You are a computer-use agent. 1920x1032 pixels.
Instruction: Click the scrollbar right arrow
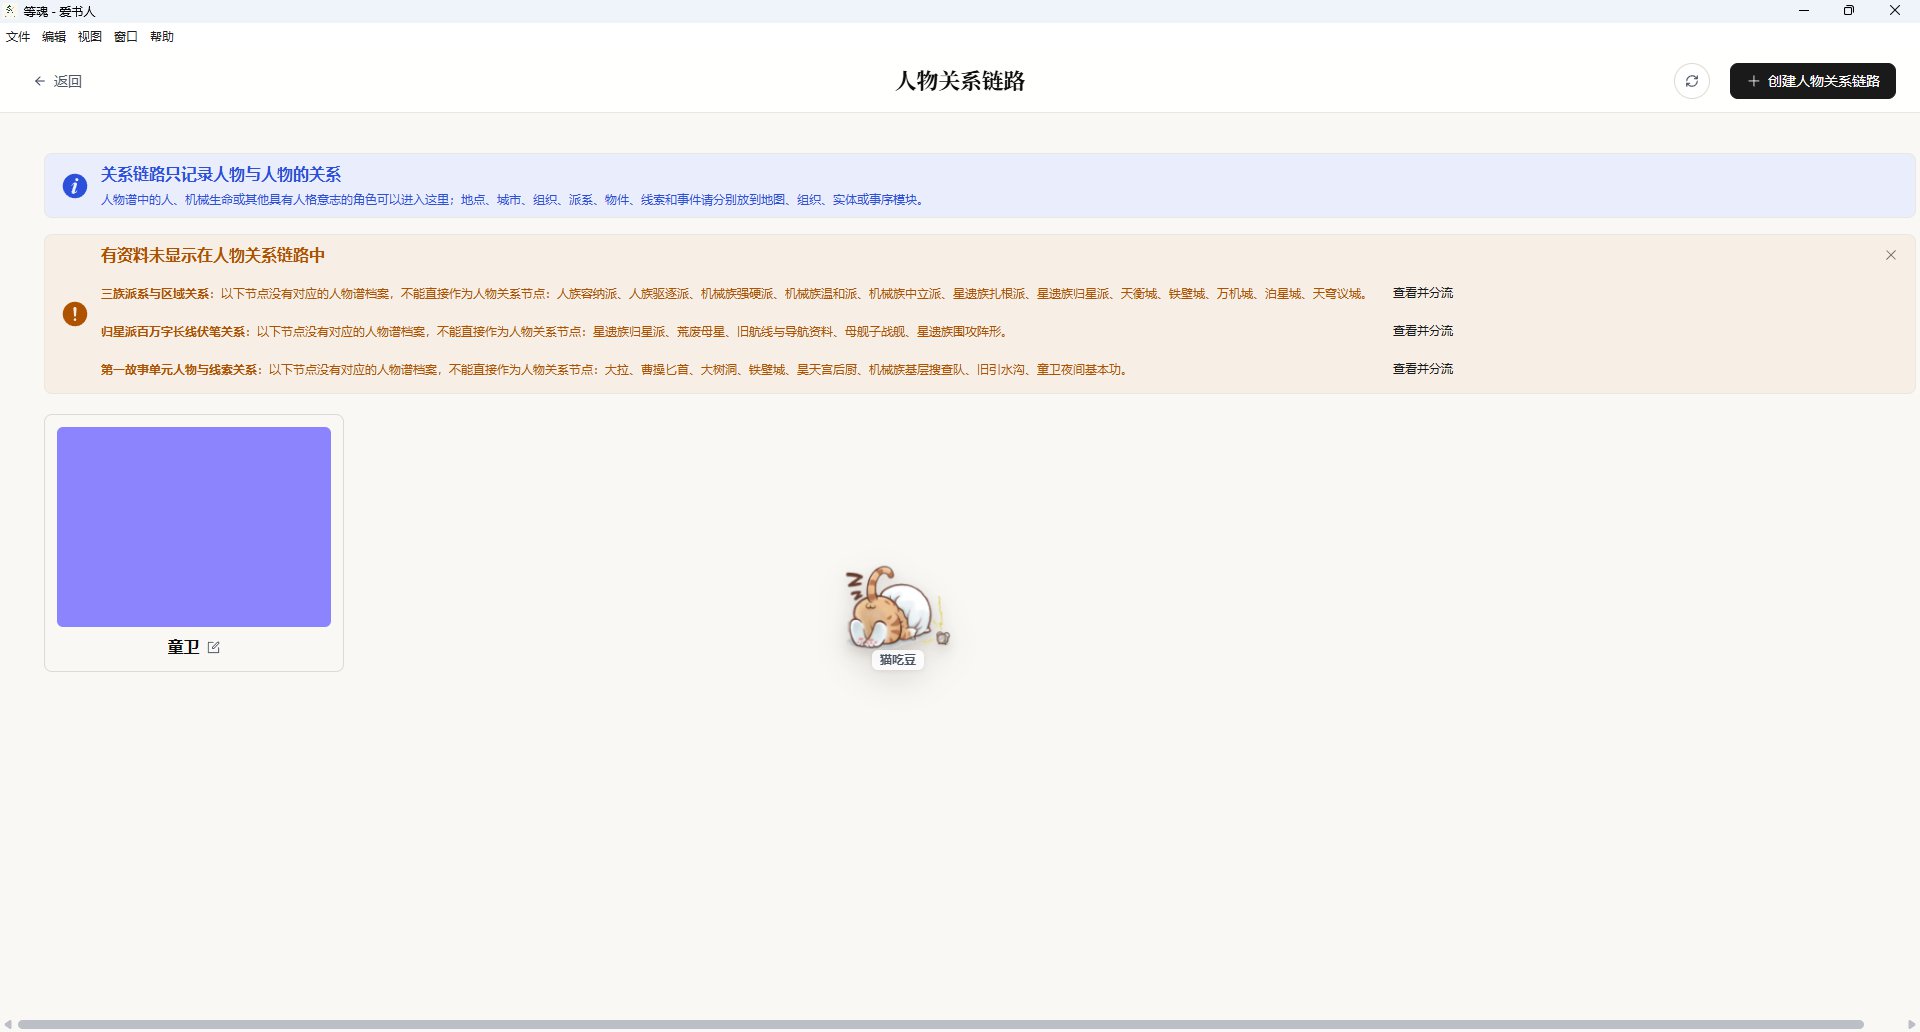1912,1024
